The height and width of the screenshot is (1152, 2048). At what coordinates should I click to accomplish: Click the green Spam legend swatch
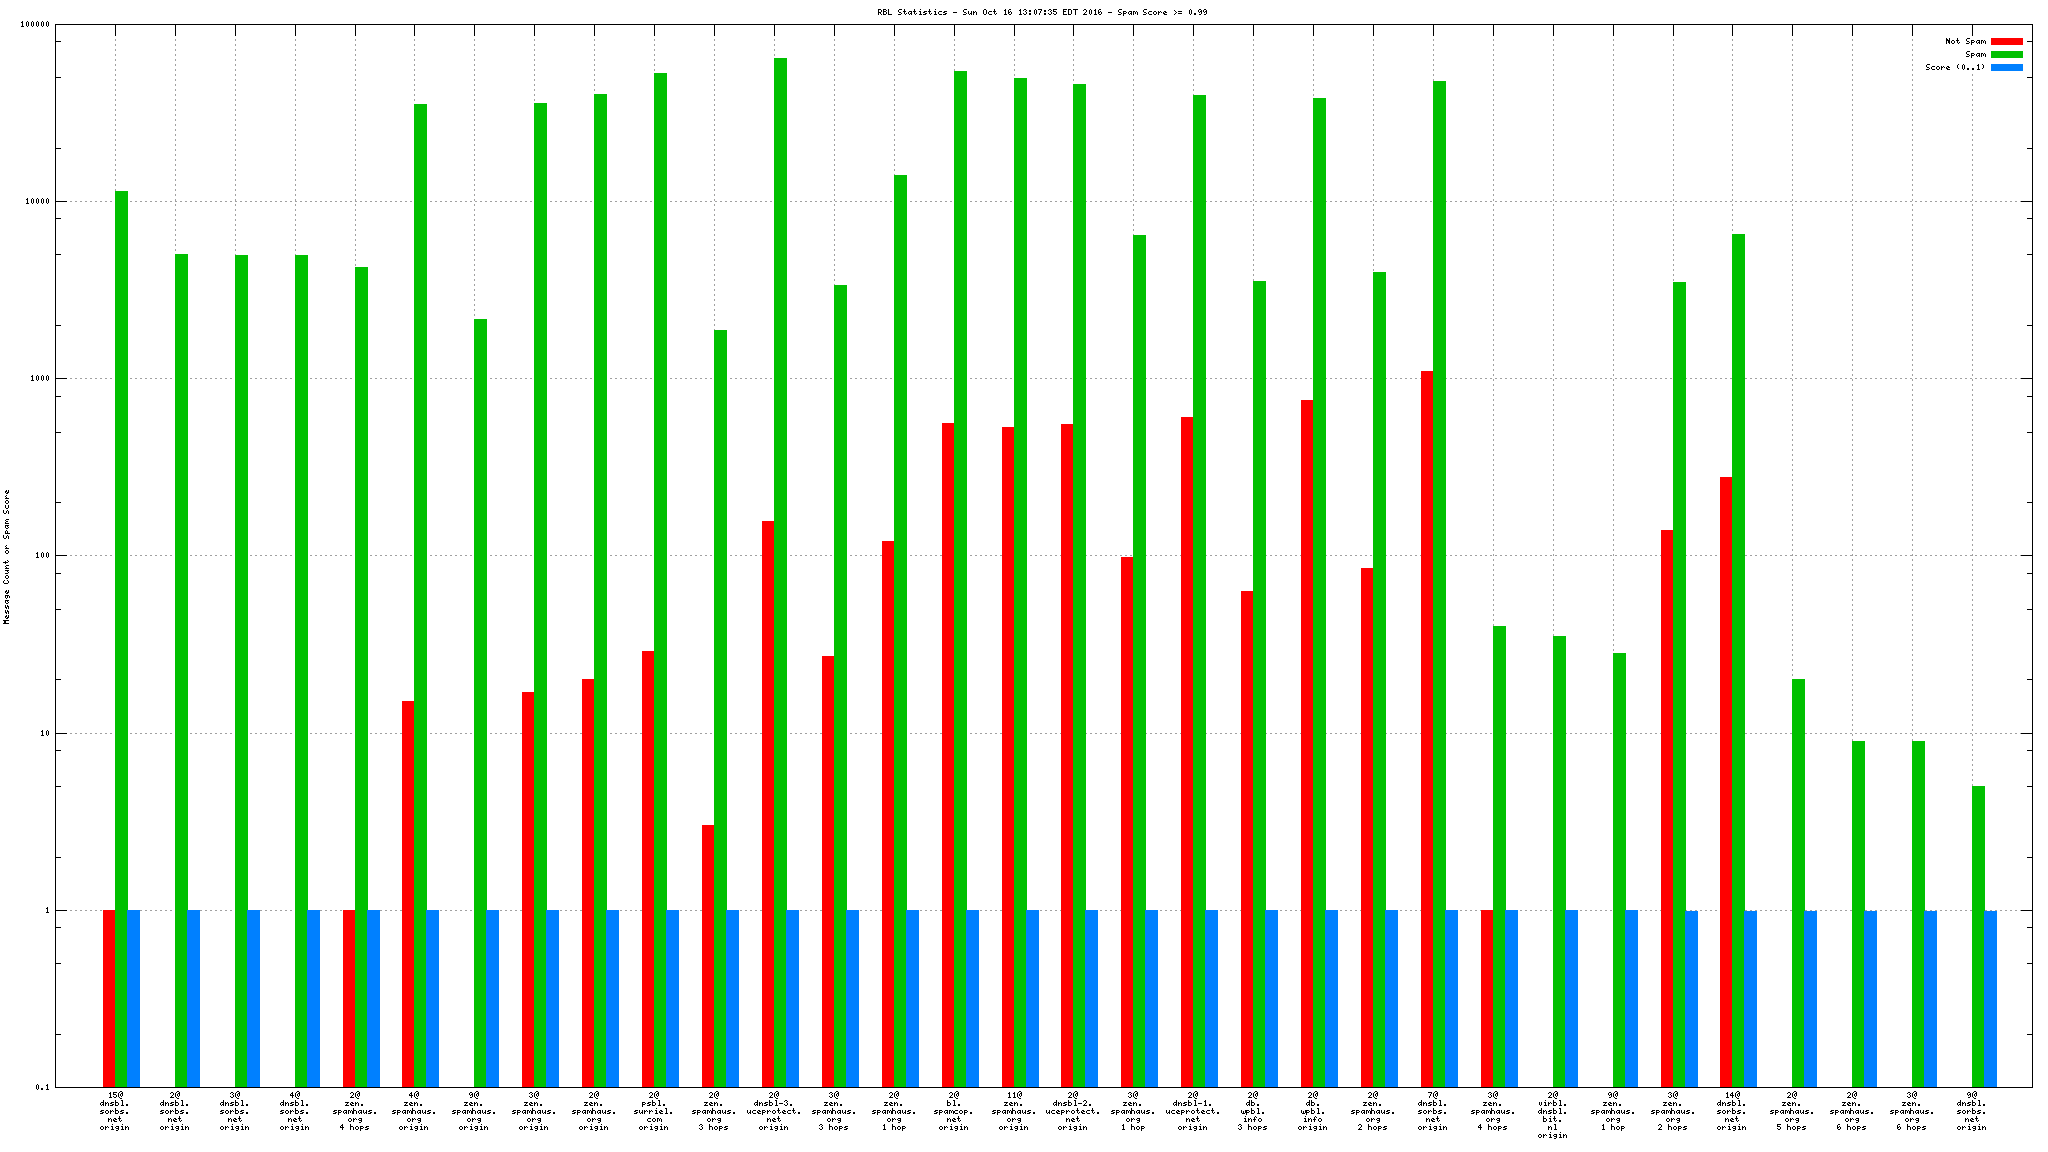(2006, 55)
